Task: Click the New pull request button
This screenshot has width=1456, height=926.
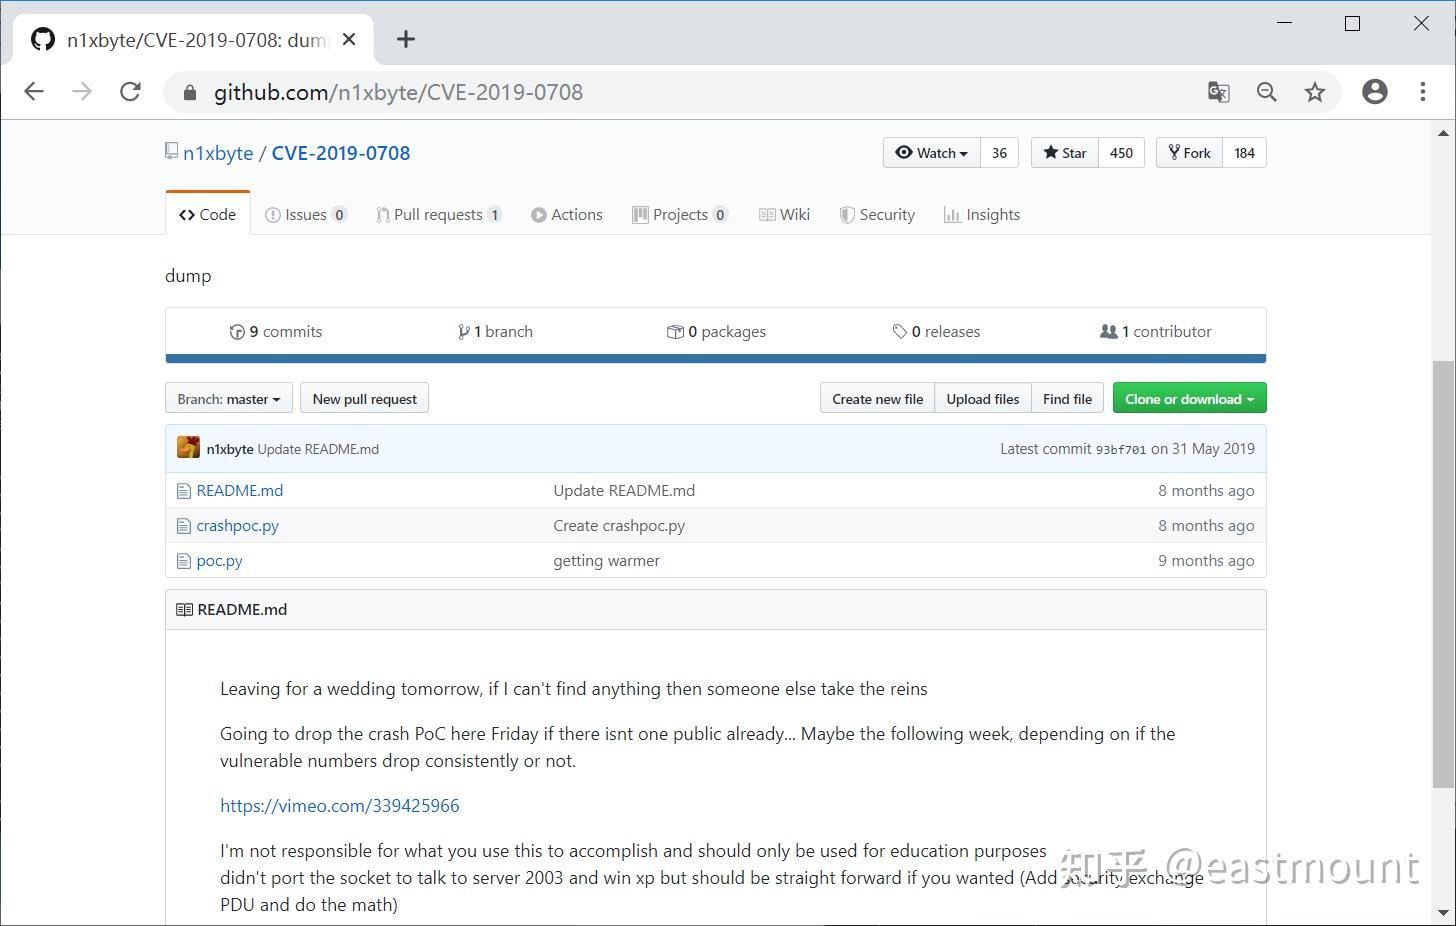Action: click(365, 399)
